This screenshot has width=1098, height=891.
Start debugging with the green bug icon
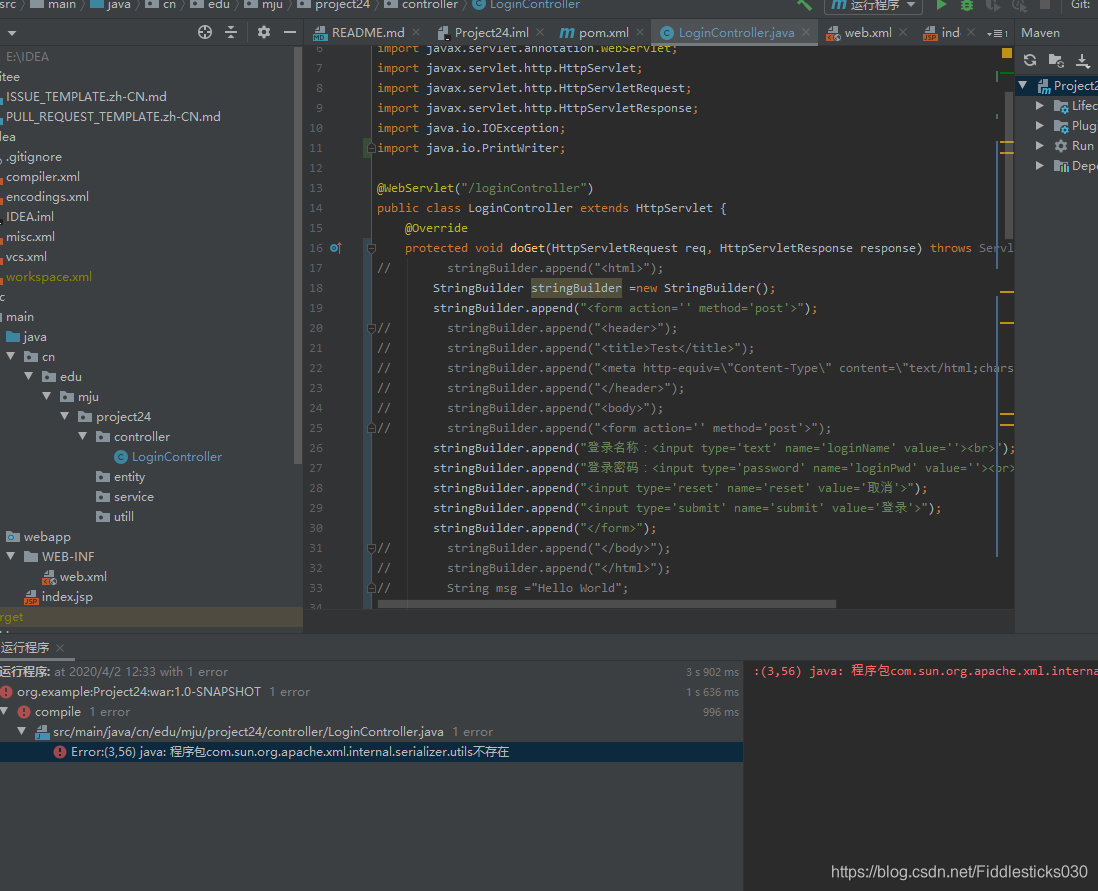coord(967,5)
